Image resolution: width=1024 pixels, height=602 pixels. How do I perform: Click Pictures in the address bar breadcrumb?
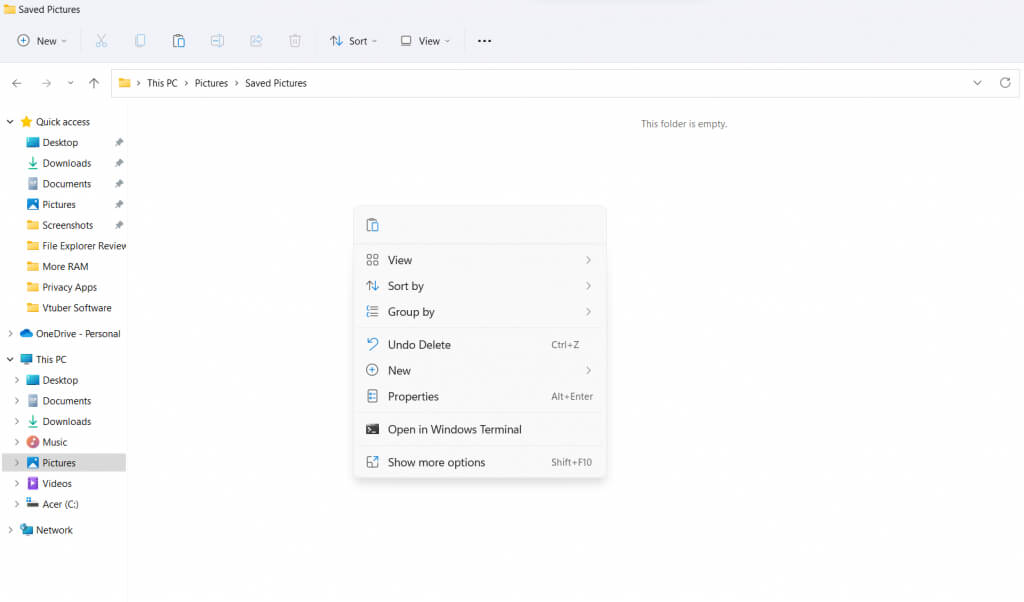211,83
